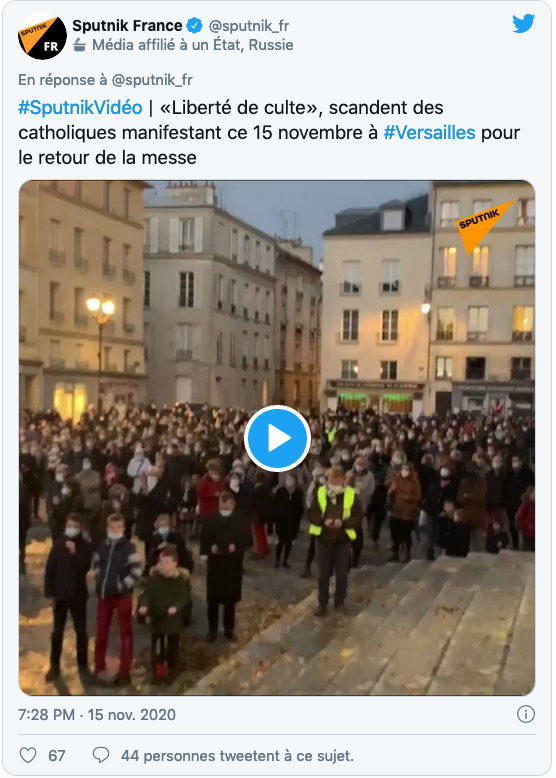Click 44 personnes tweetent à ce sujet

(238, 756)
